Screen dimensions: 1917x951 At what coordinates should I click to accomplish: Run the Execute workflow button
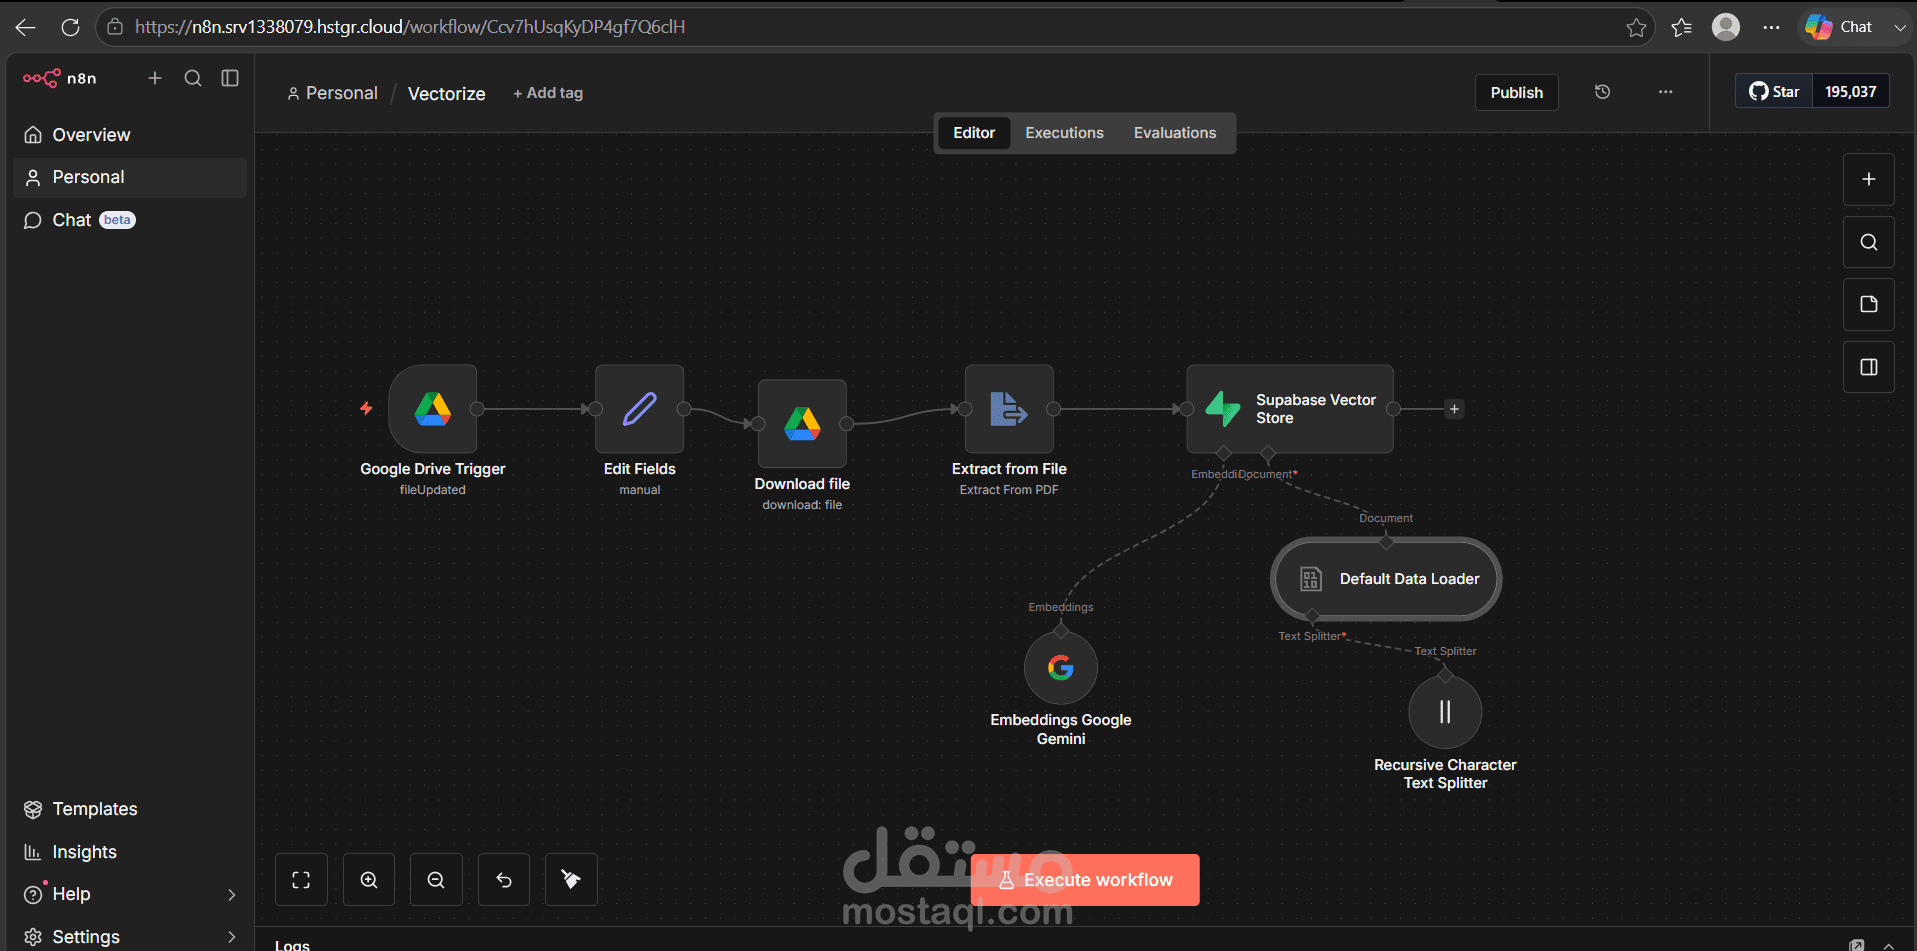(x=1085, y=880)
